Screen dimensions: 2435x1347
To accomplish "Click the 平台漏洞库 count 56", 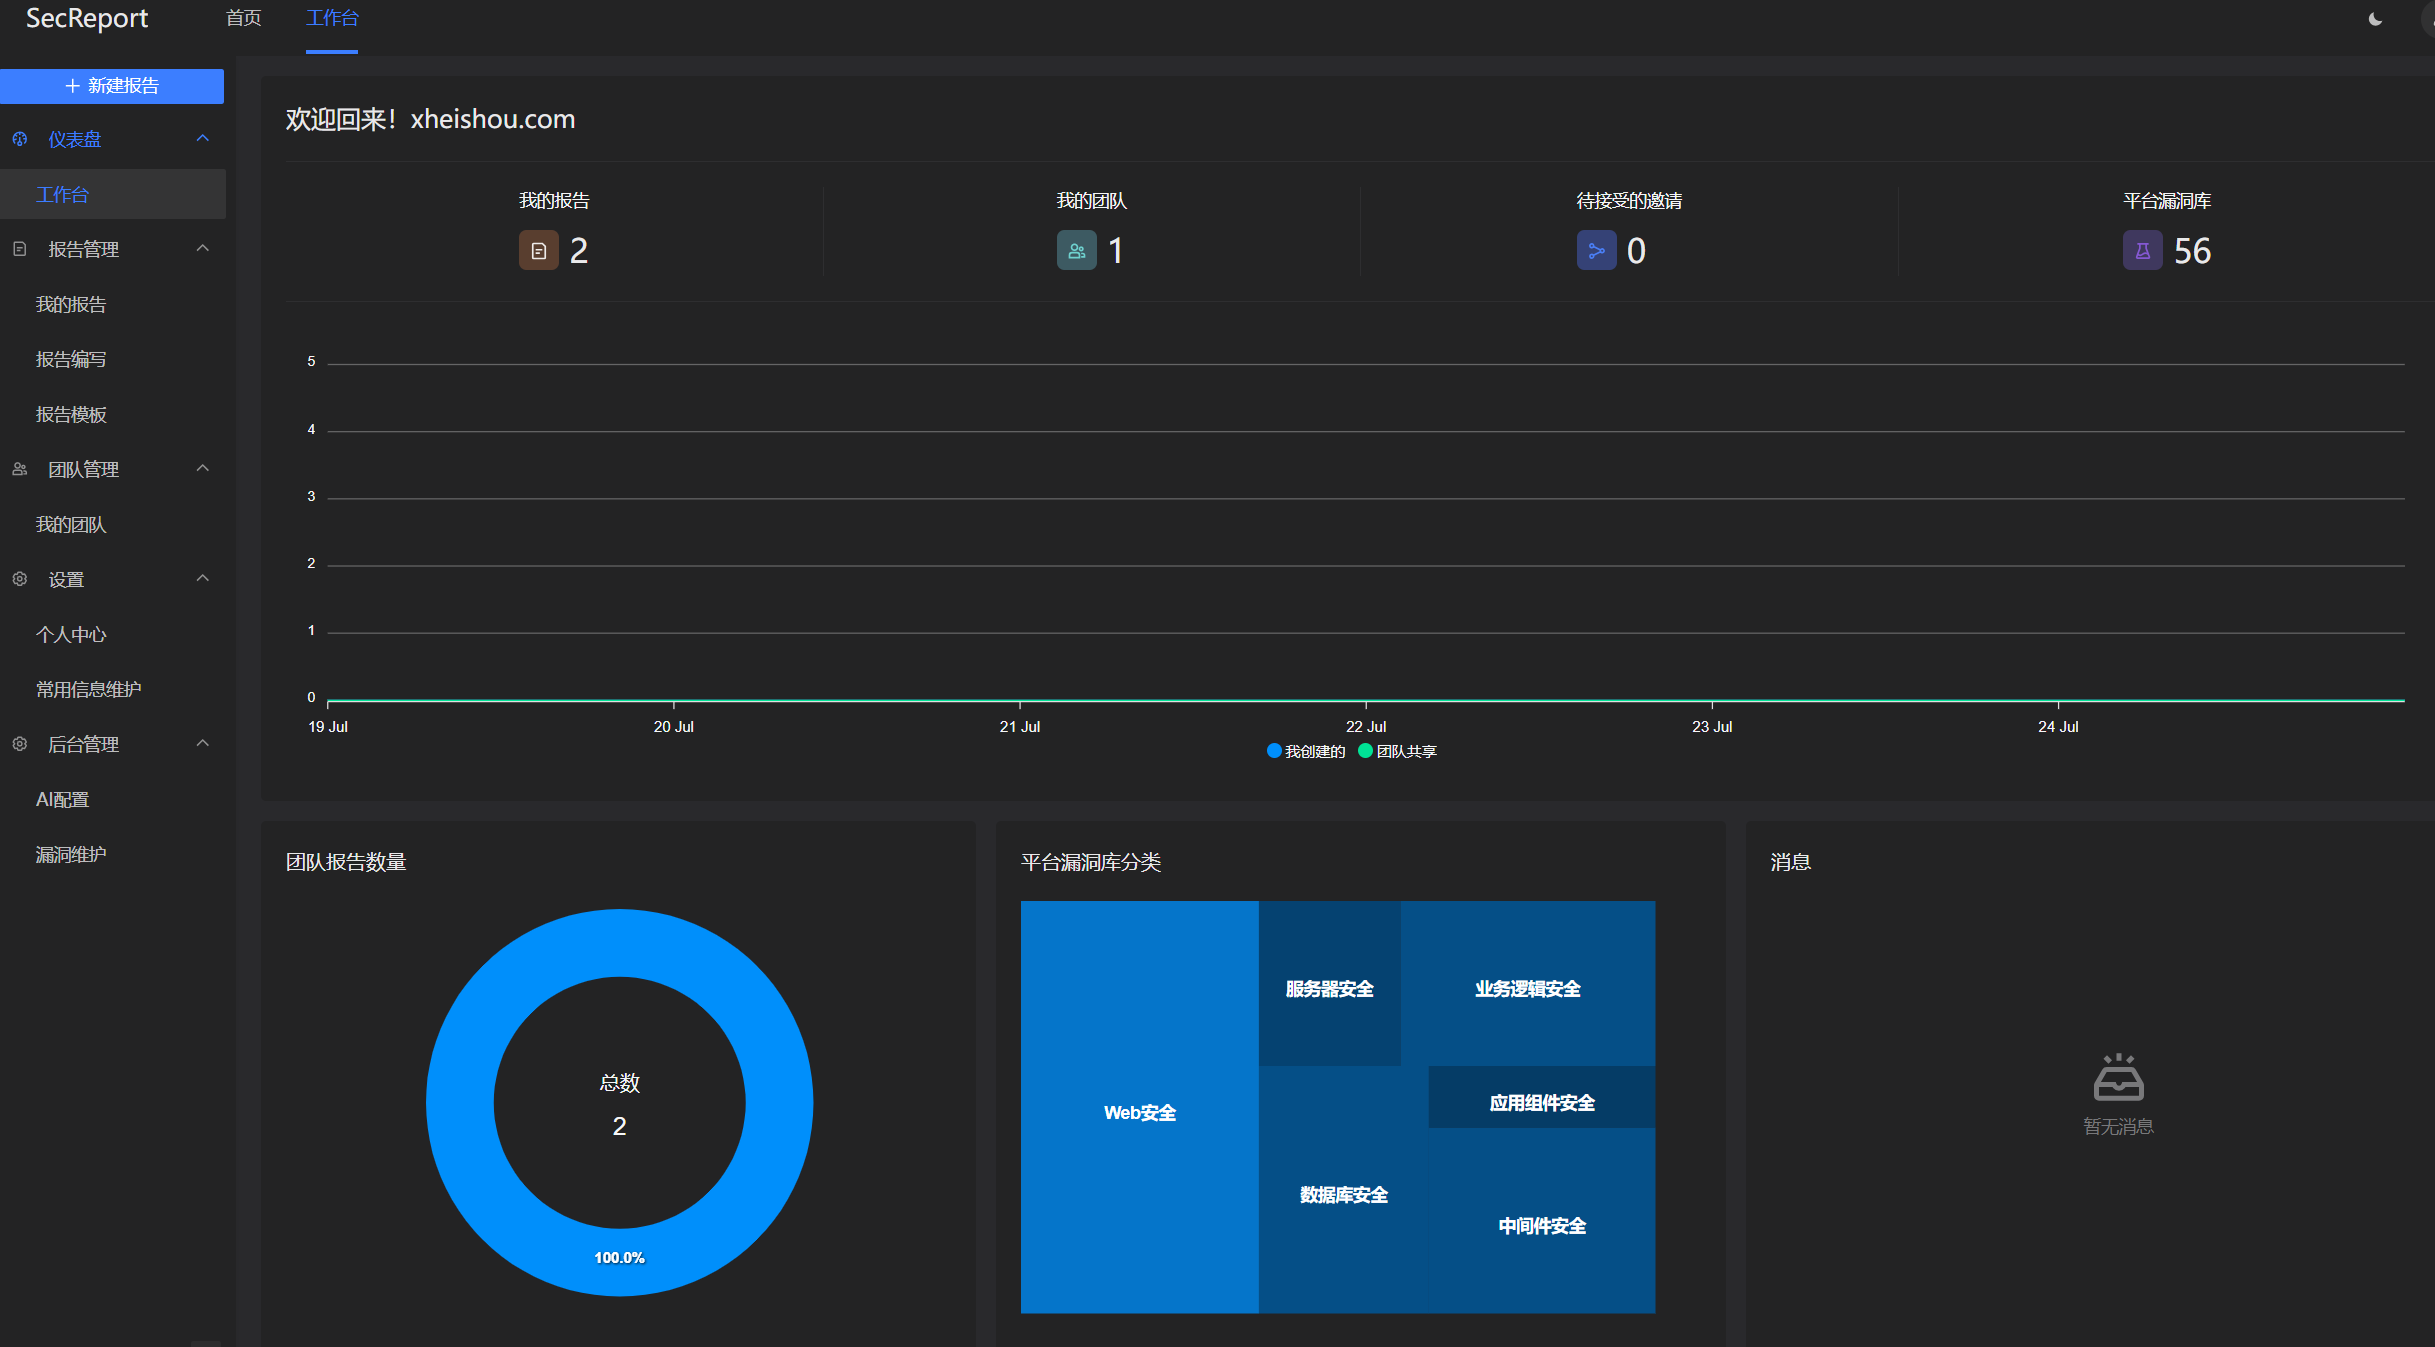I will tap(2192, 250).
